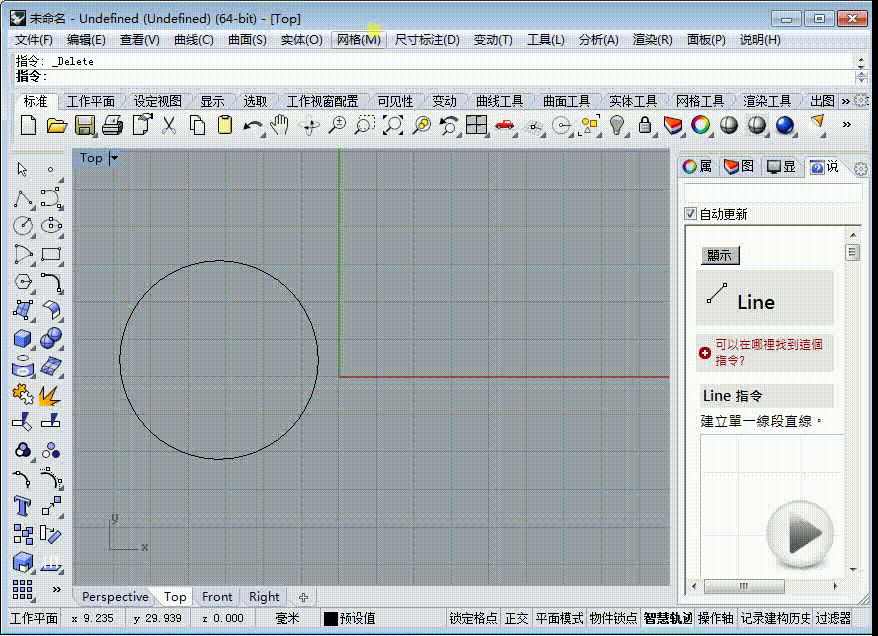Viewport: 878px width, 636px height.
Task: Select the Box solid tool
Action: coord(22,338)
